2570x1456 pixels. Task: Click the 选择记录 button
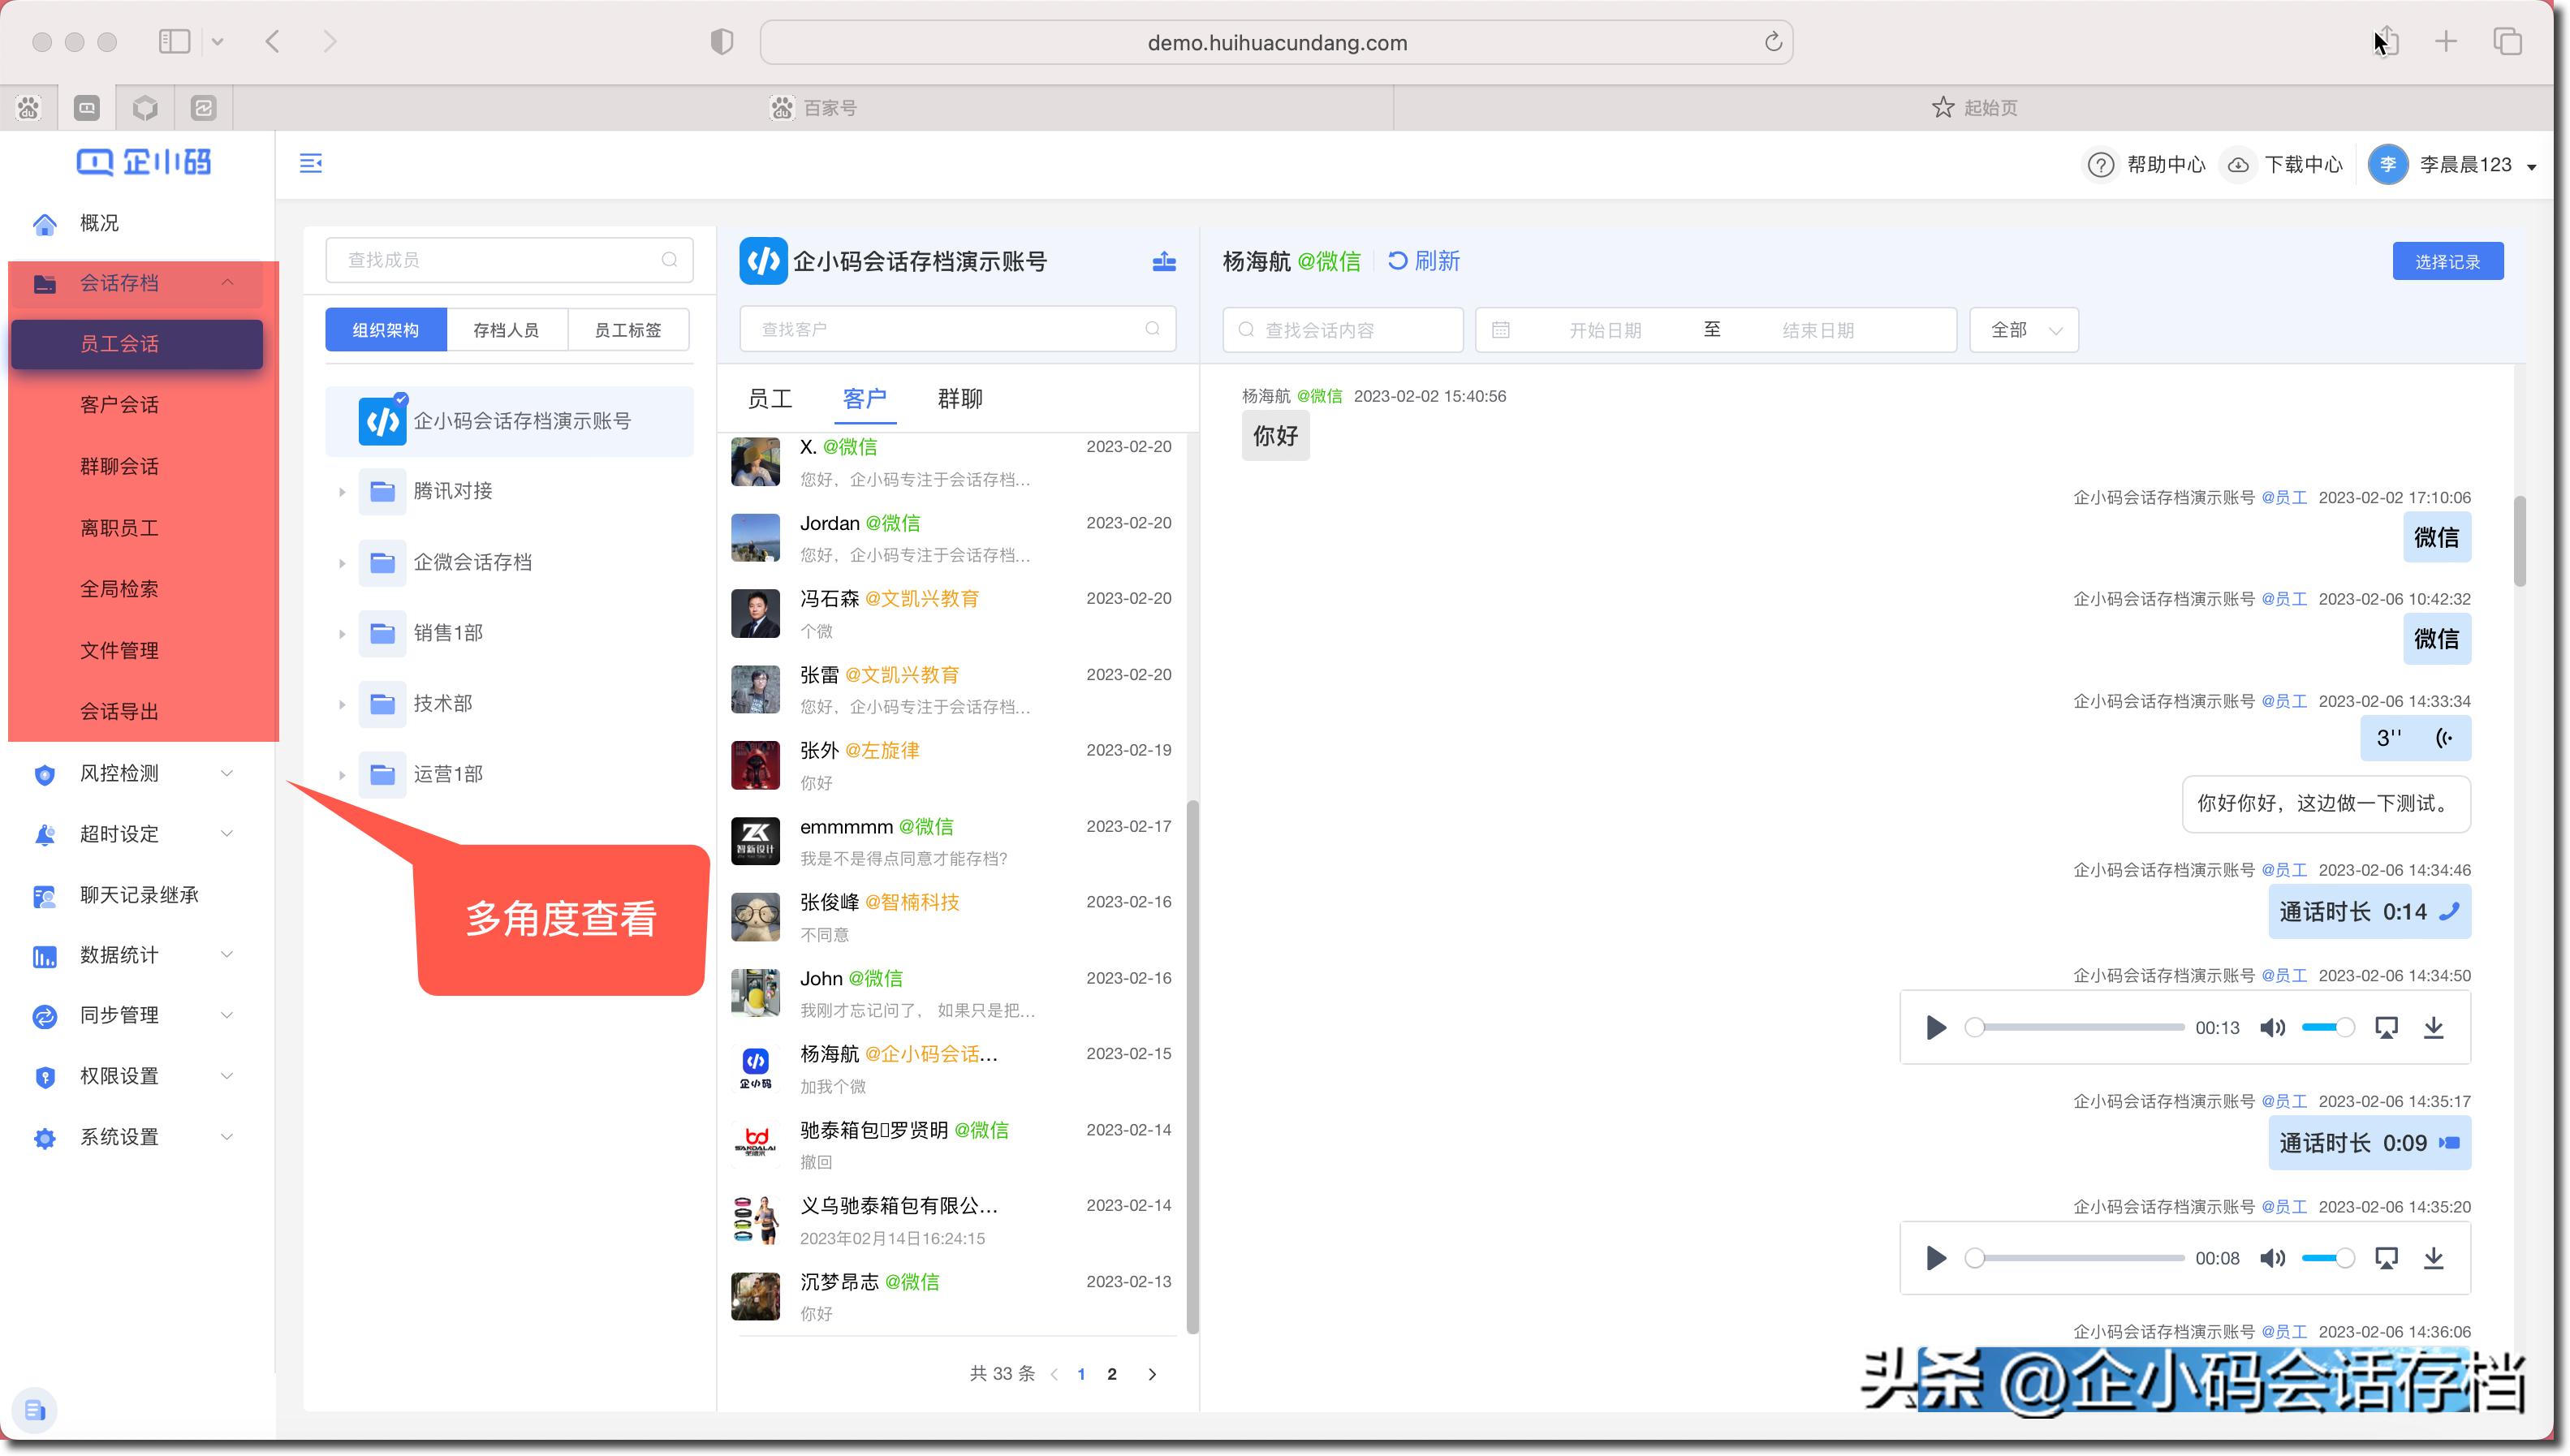pos(2448,261)
